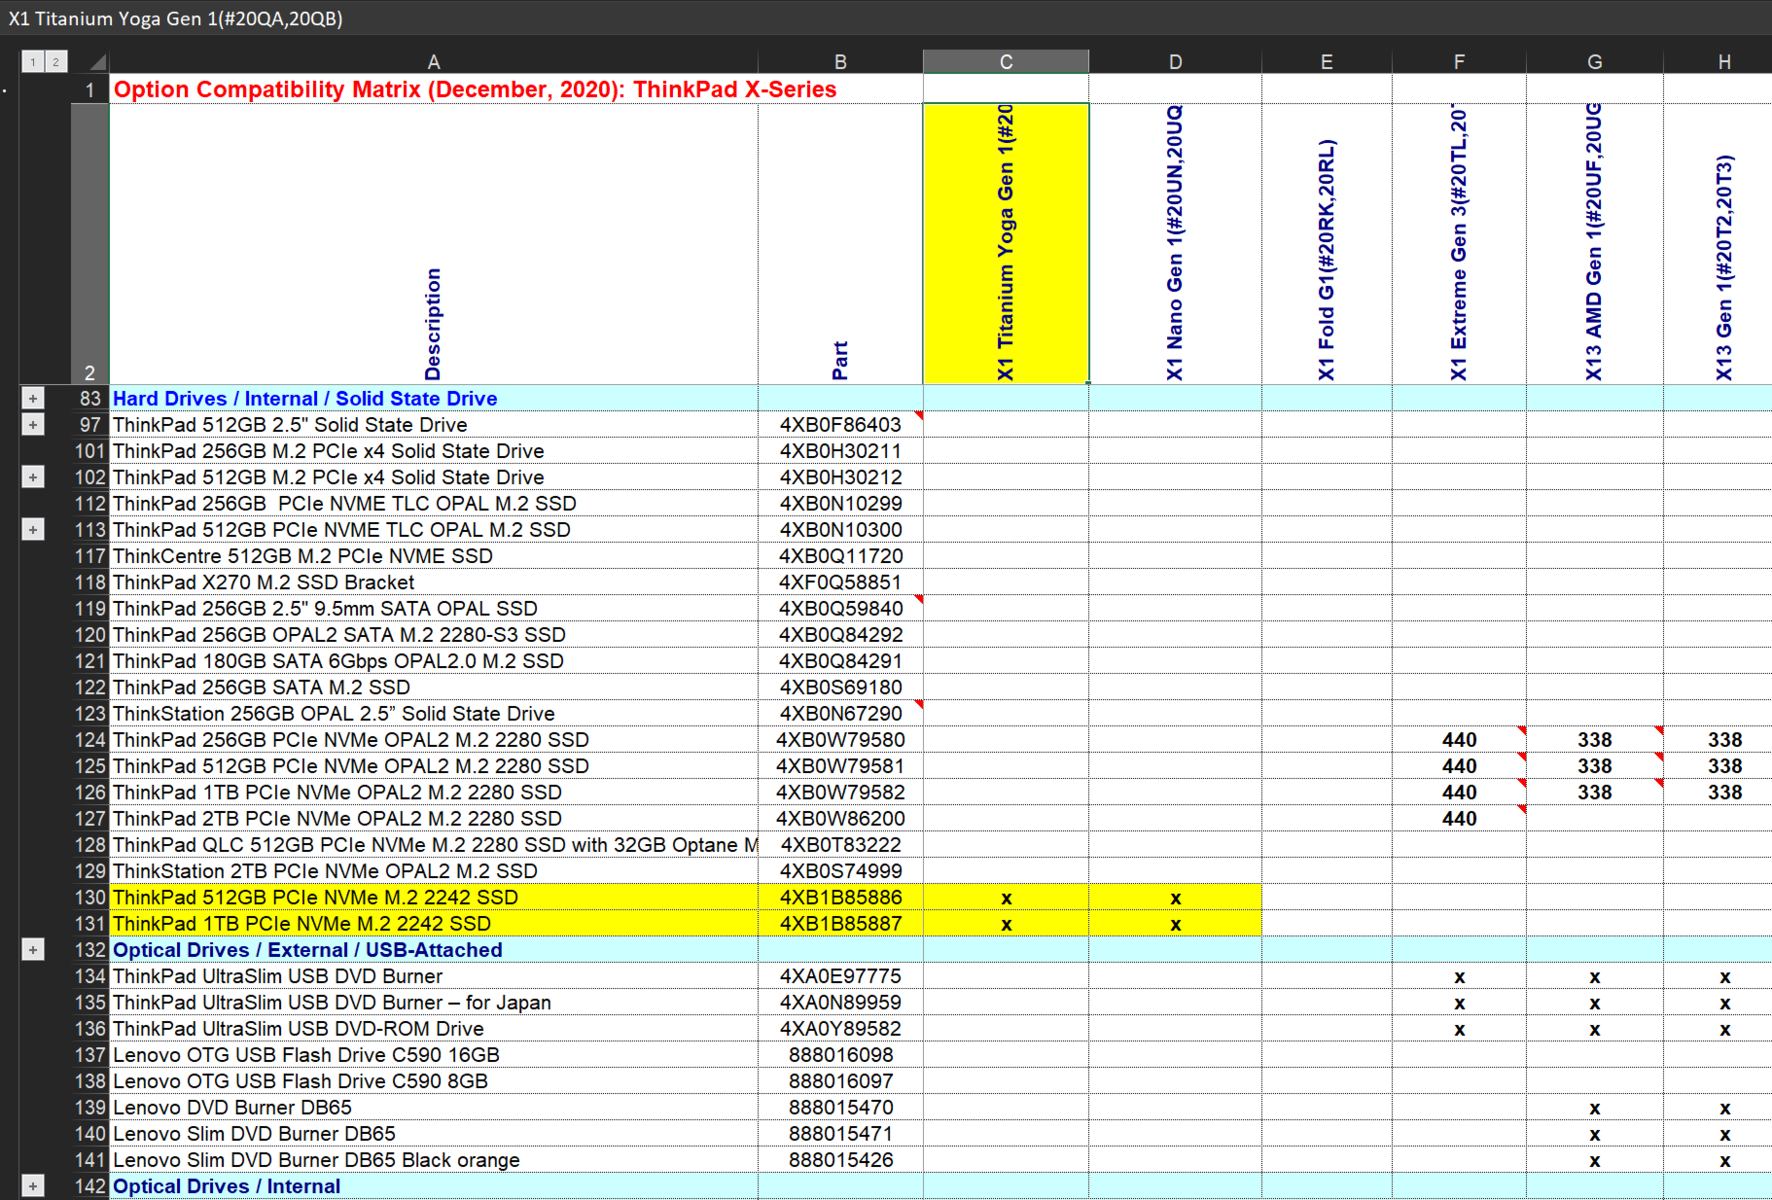The image size is (1772, 1200).
Task: Select part number 4XB1B85886 cell
Action: click(x=840, y=897)
